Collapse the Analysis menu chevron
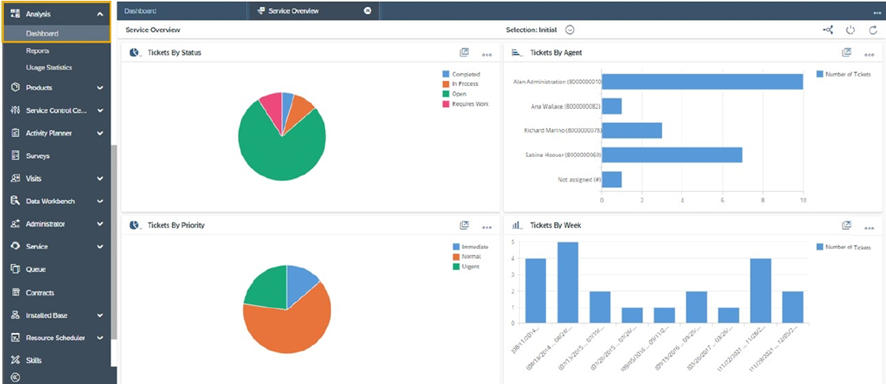The width and height of the screenshot is (886, 384). (100, 14)
